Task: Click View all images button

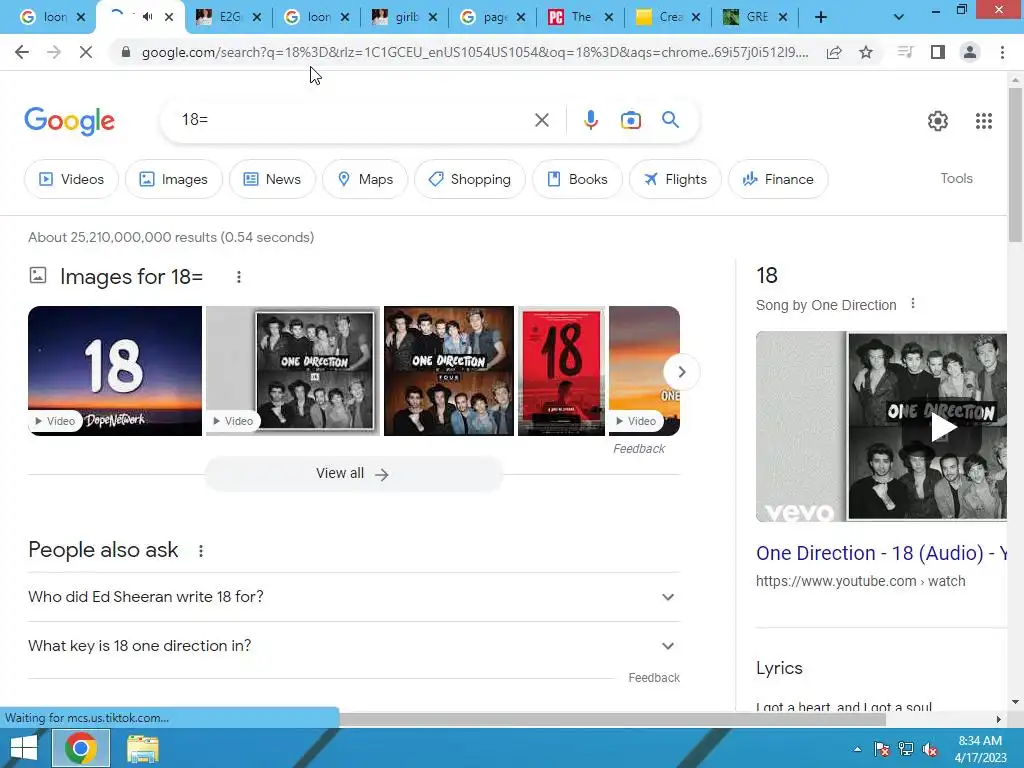Action: 353,473
